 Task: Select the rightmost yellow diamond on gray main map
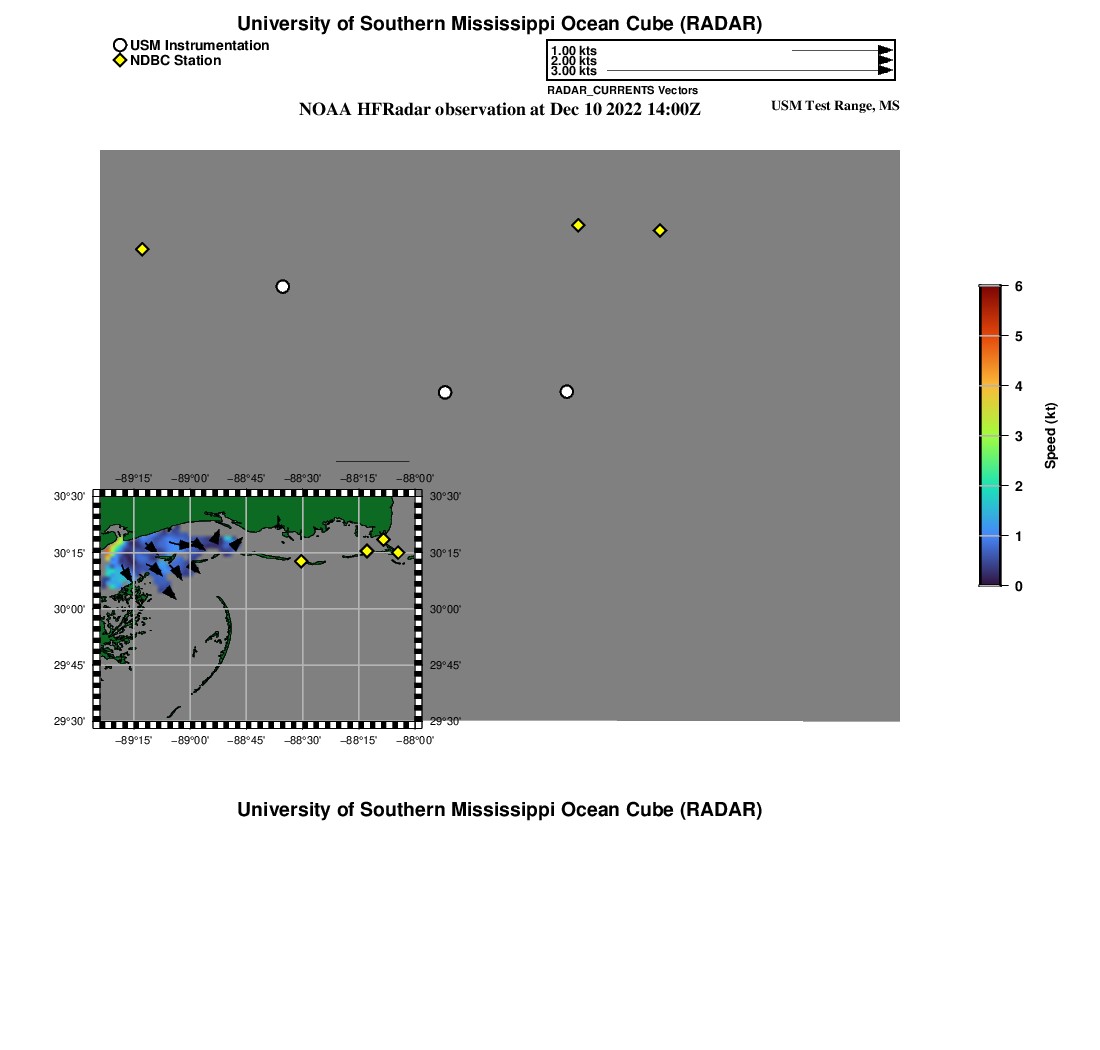point(660,231)
